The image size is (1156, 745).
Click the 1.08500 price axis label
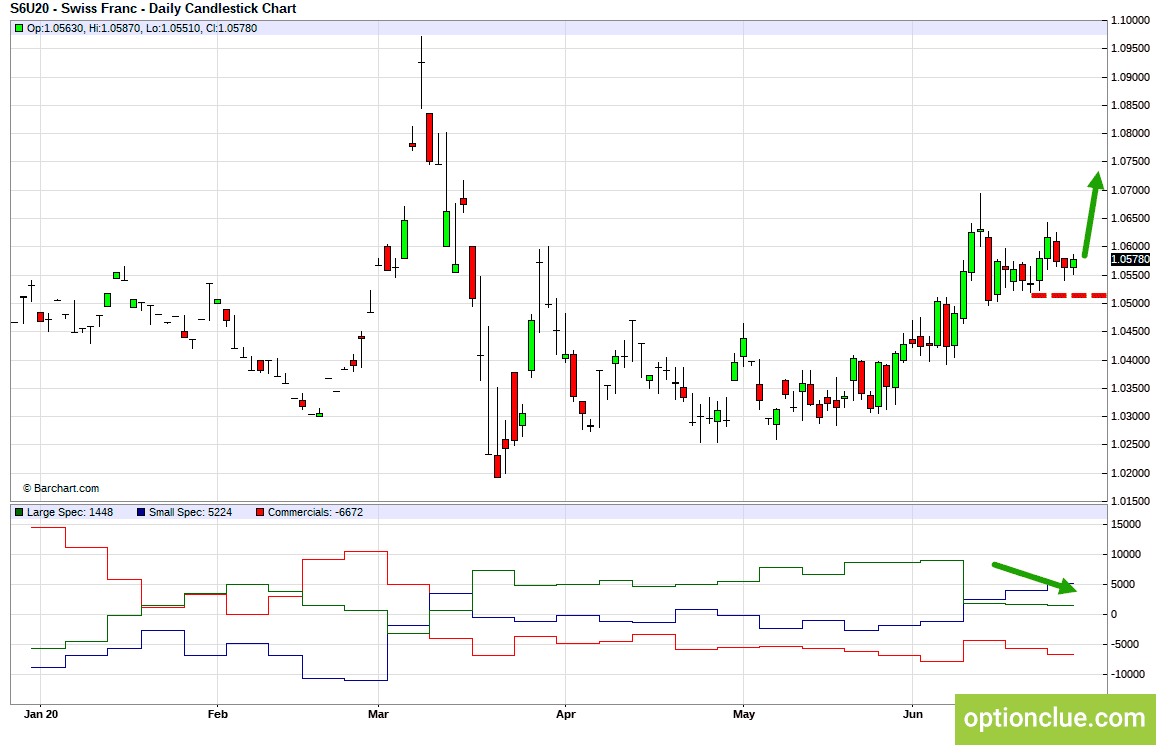tap(1130, 105)
